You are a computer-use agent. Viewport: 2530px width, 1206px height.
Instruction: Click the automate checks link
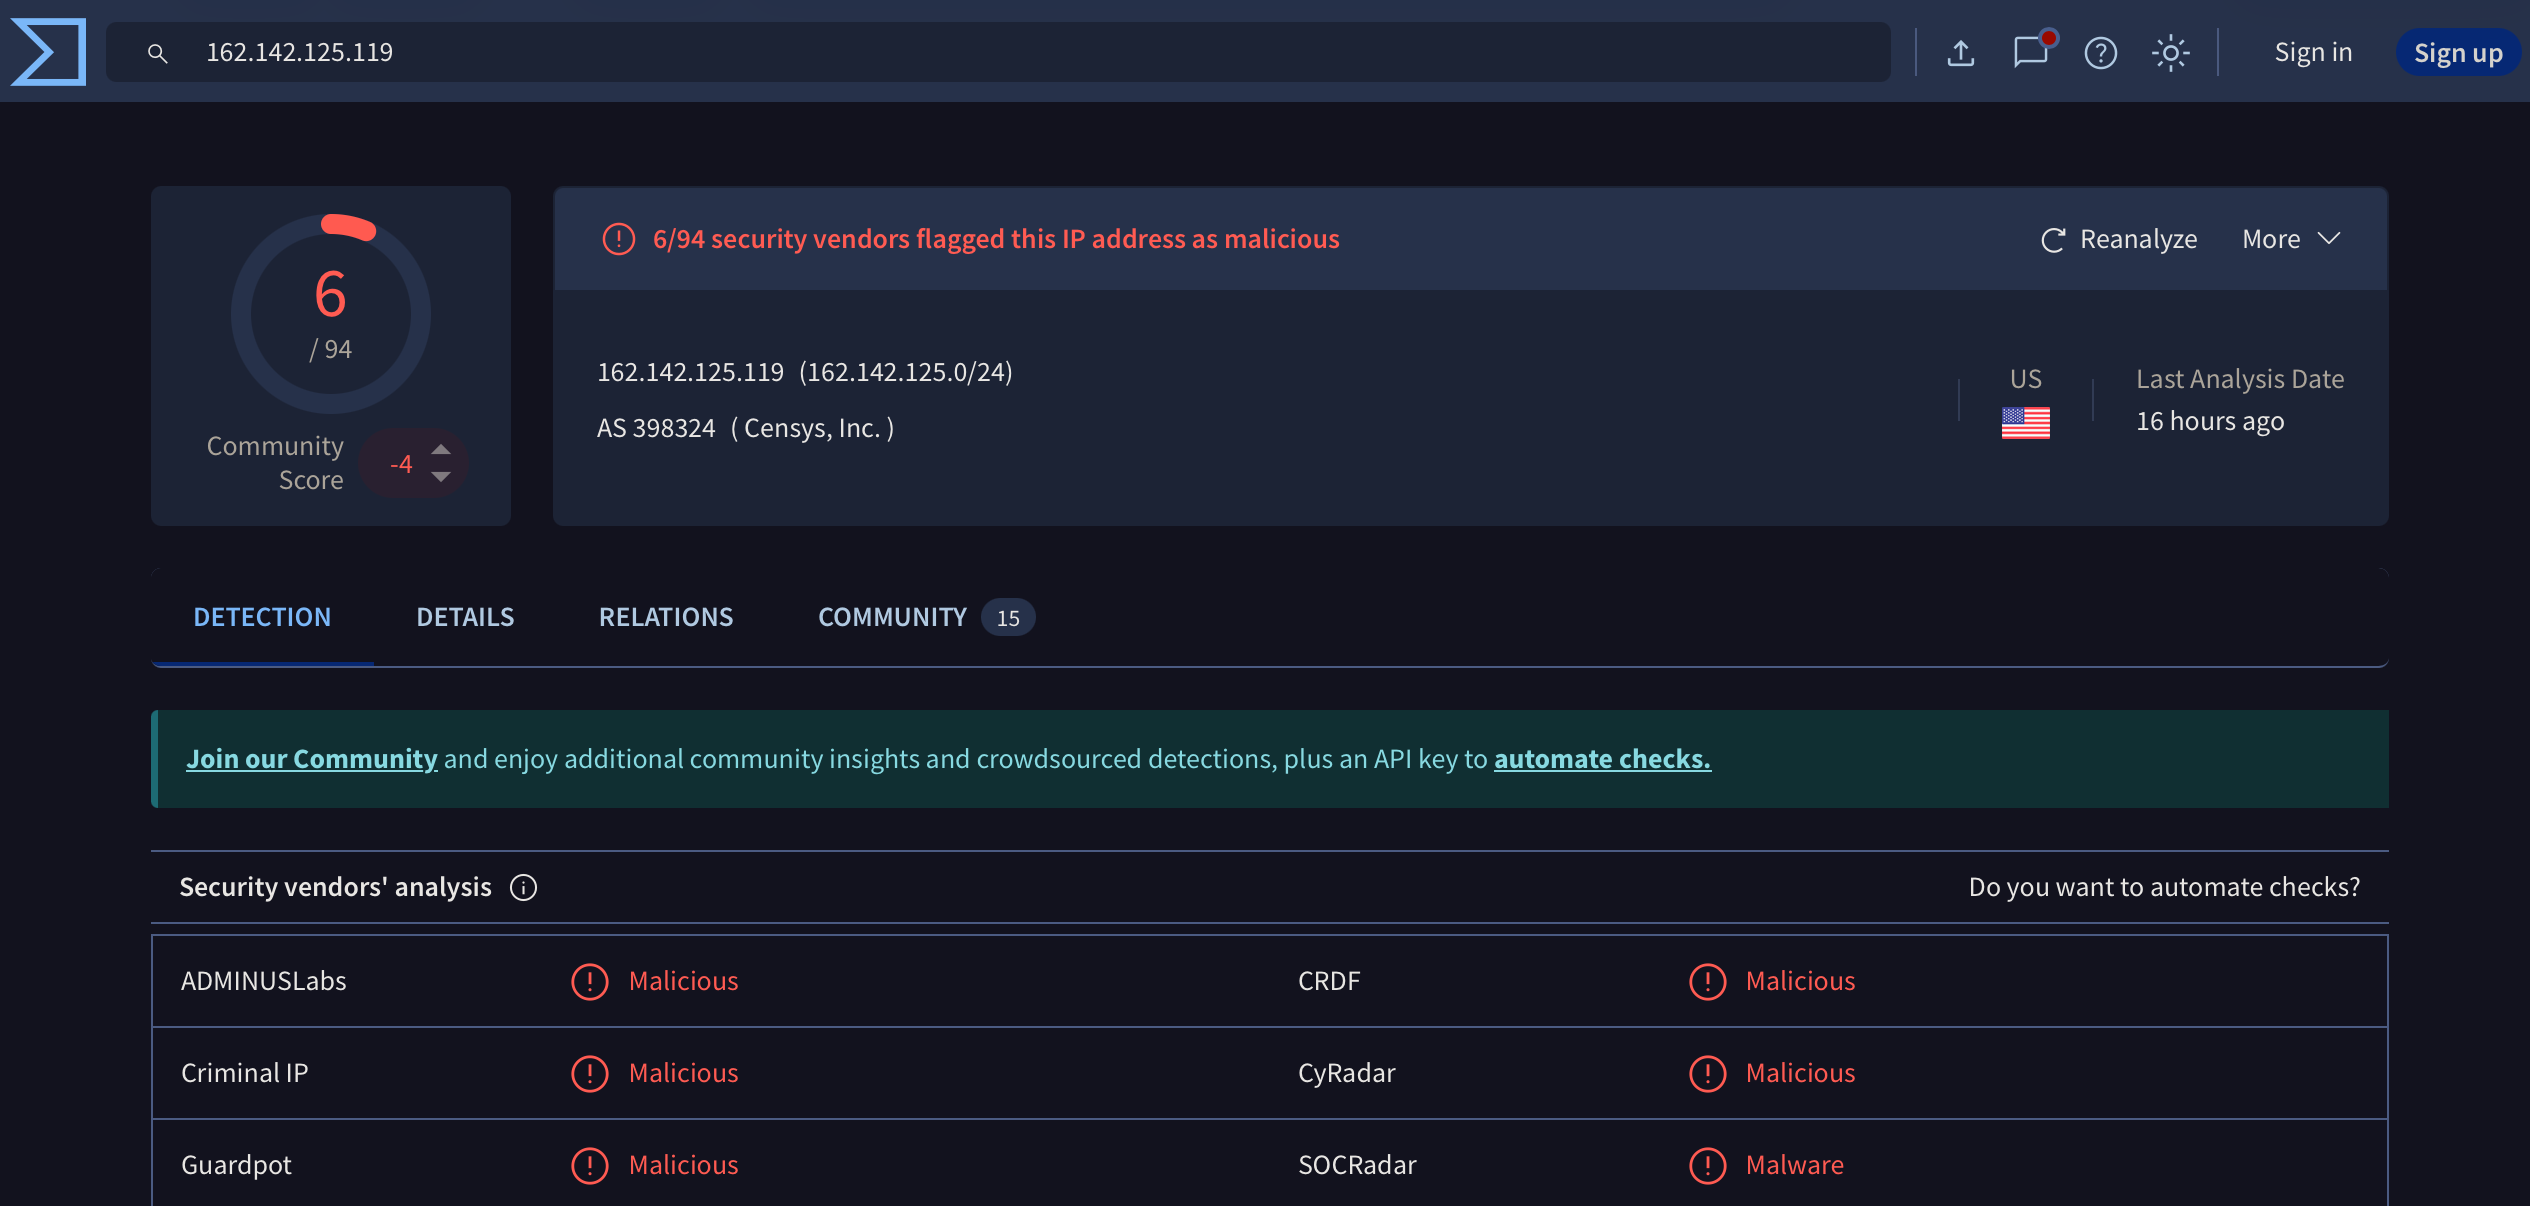coord(1602,759)
